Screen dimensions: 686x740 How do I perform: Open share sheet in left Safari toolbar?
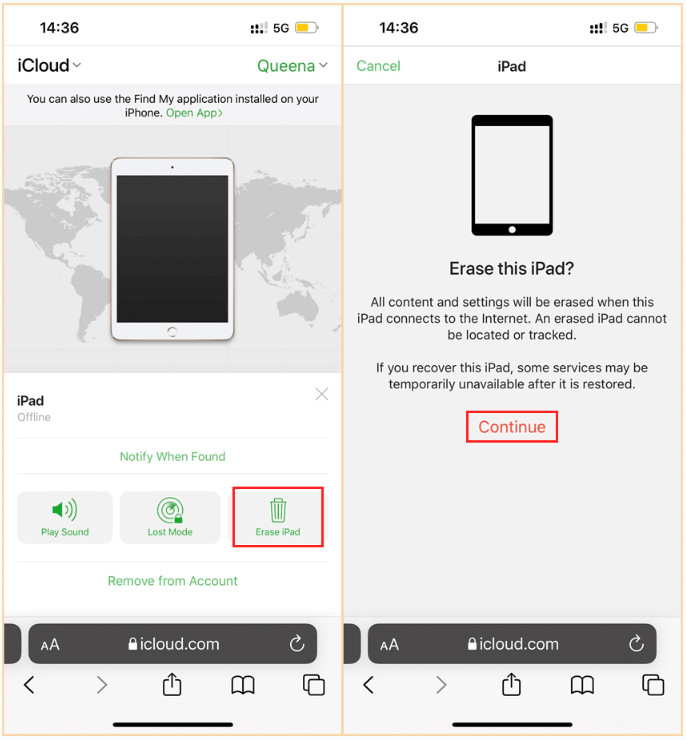click(x=172, y=685)
